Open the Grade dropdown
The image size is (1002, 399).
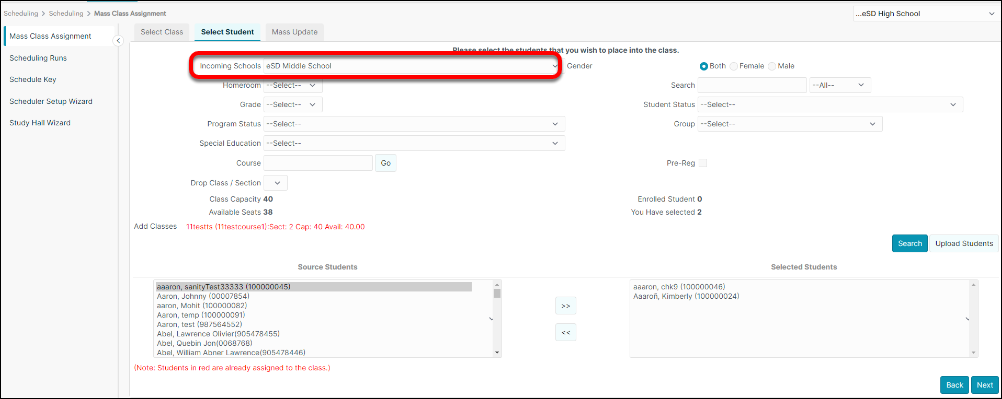pos(293,104)
